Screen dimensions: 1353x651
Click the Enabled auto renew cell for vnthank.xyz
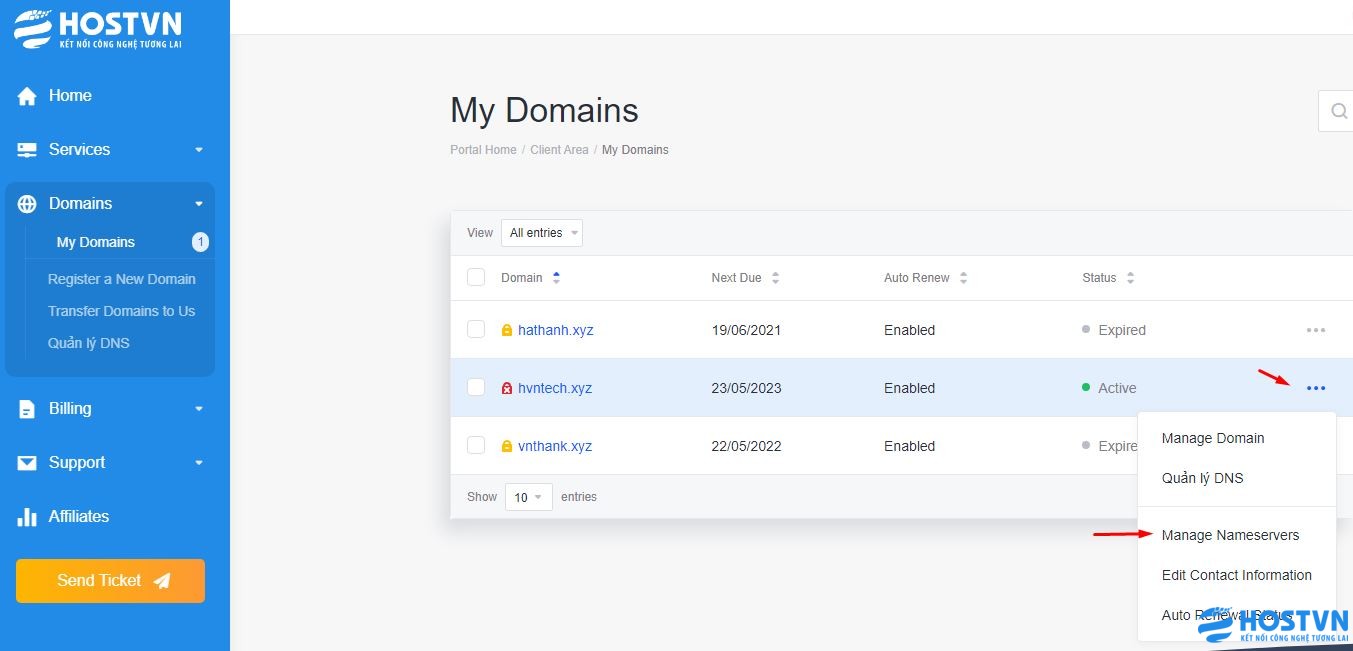[910, 446]
